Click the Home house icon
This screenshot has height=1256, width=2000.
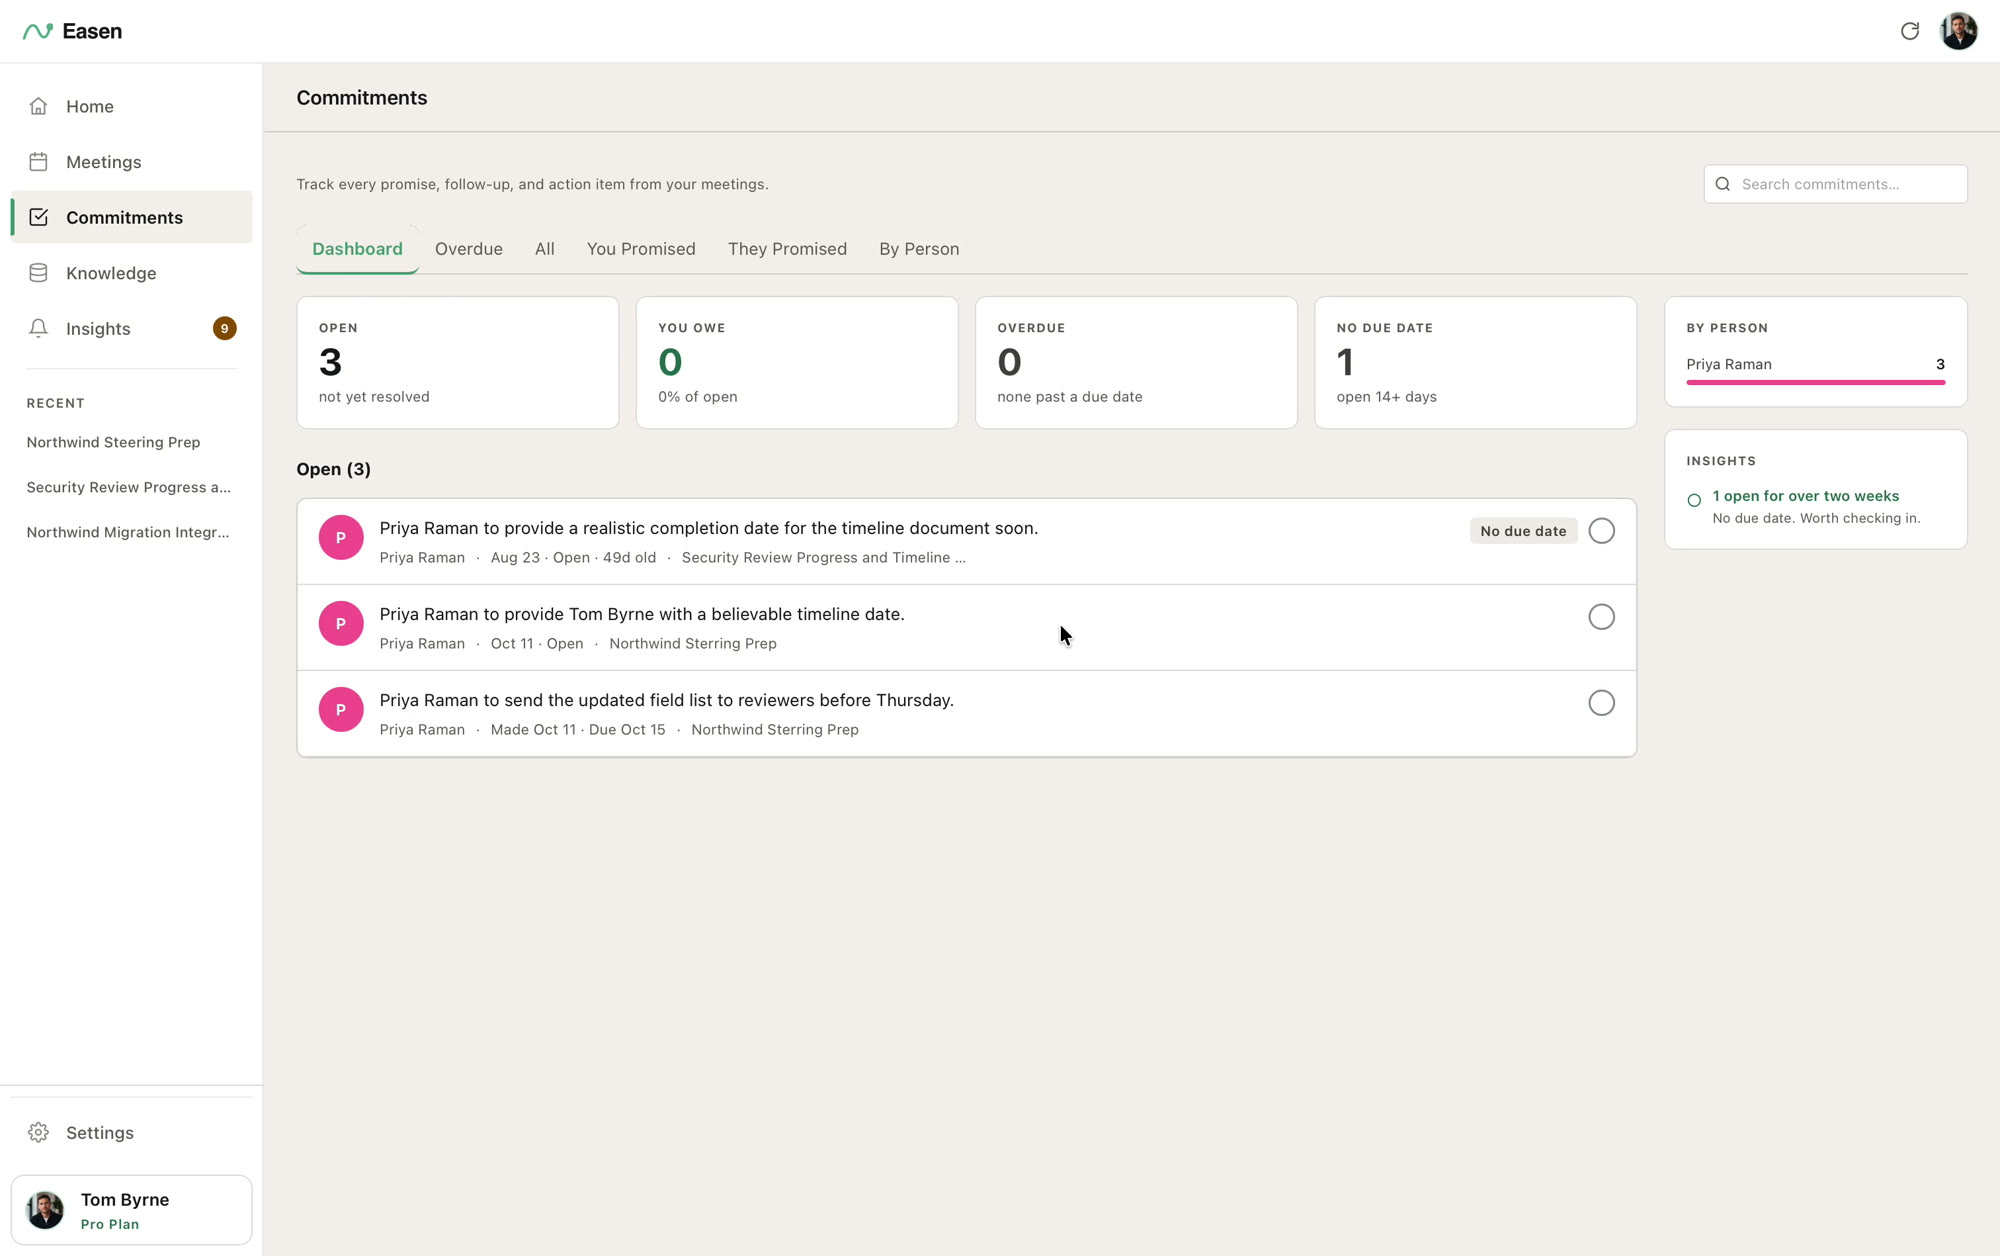coord(38,106)
